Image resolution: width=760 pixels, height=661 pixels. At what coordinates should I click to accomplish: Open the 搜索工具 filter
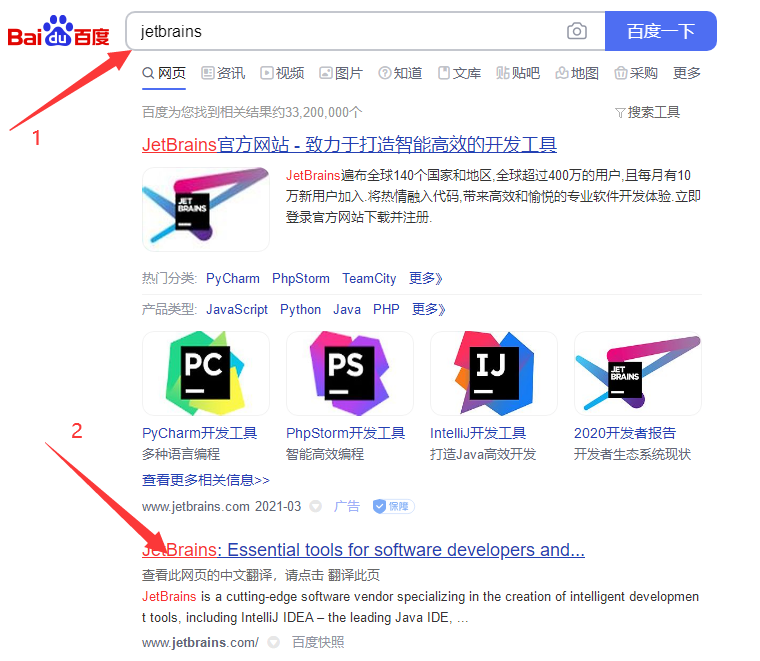(x=648, y=112)
